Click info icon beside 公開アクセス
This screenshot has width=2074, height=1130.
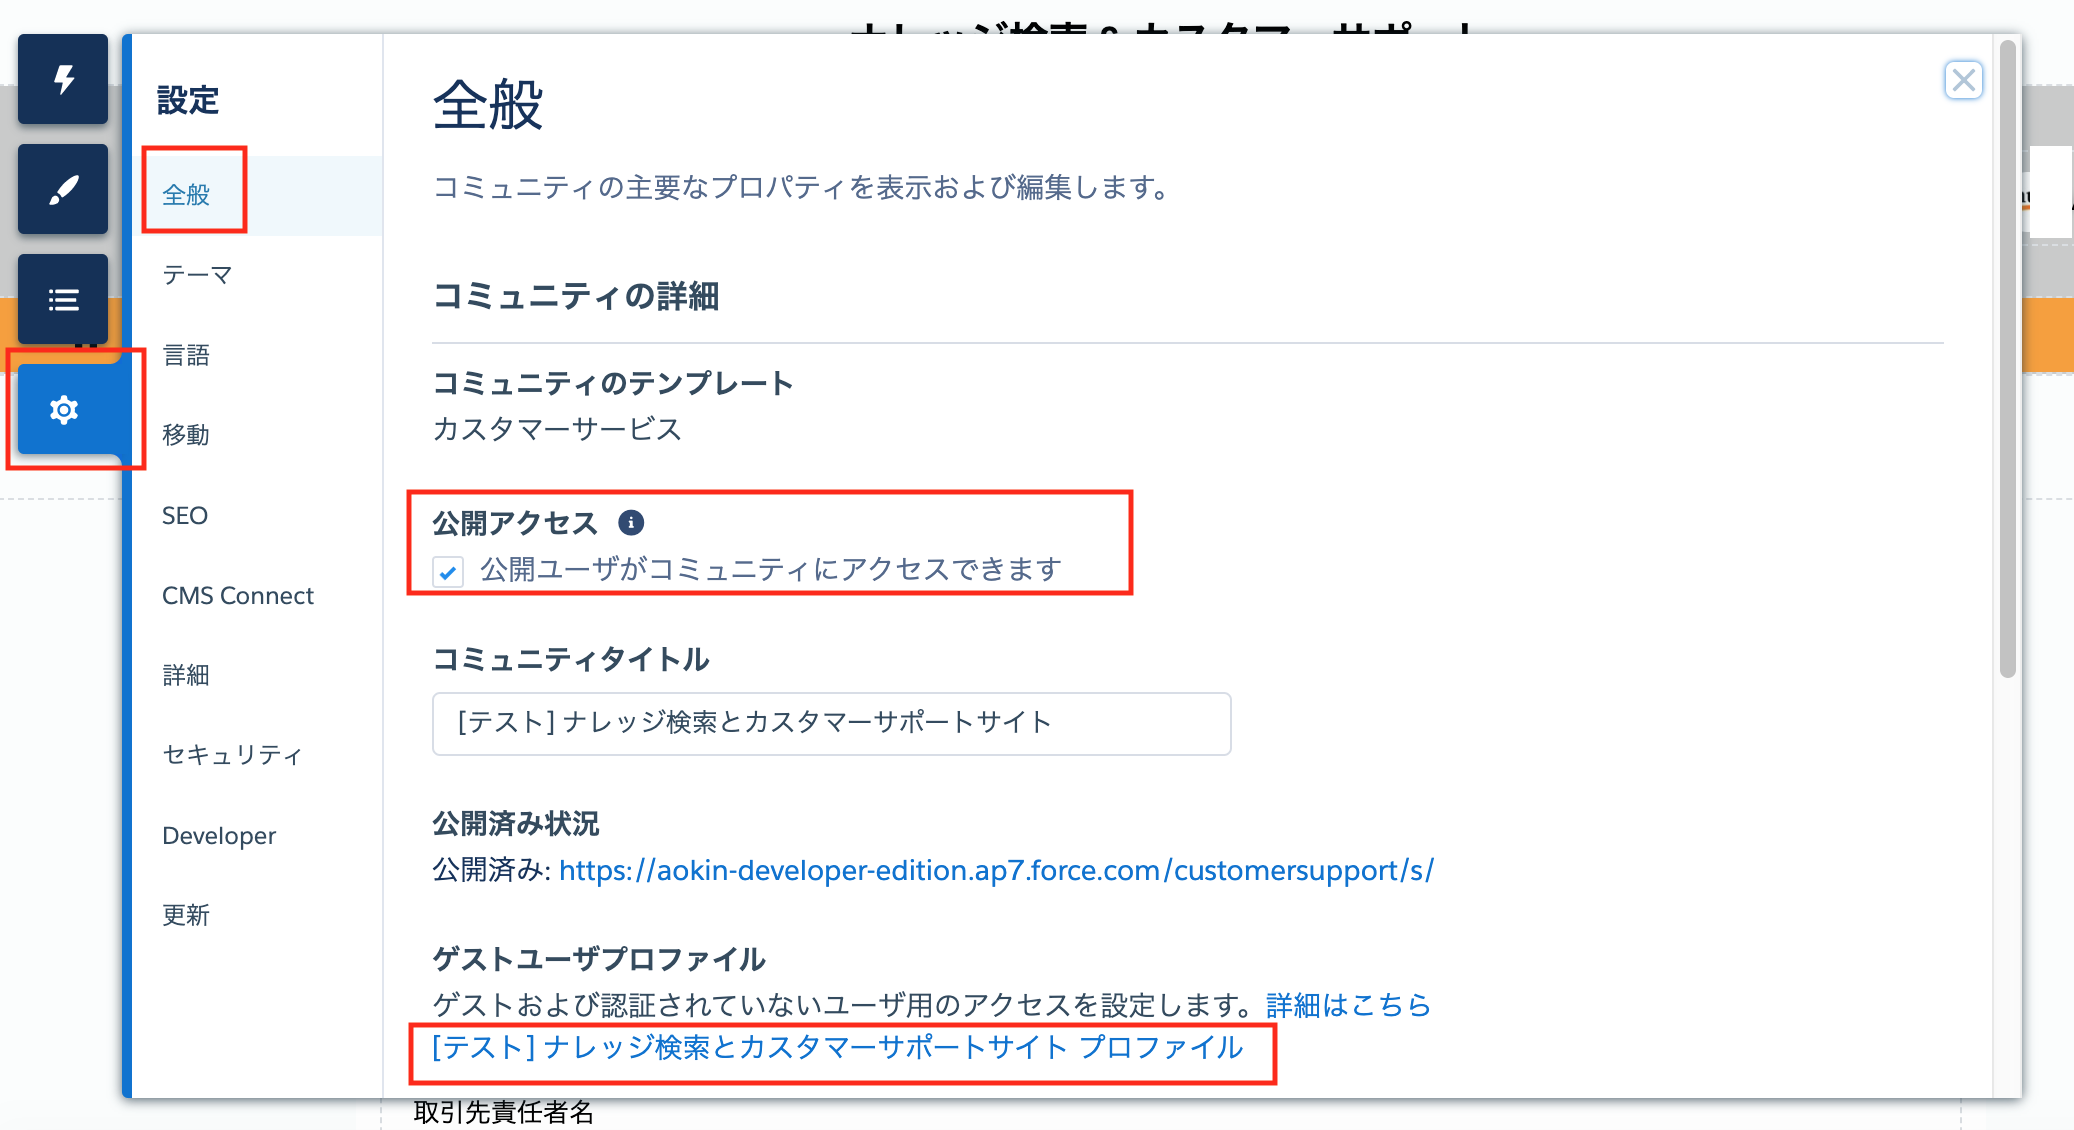pyautogui.click(x=631, y=522)
